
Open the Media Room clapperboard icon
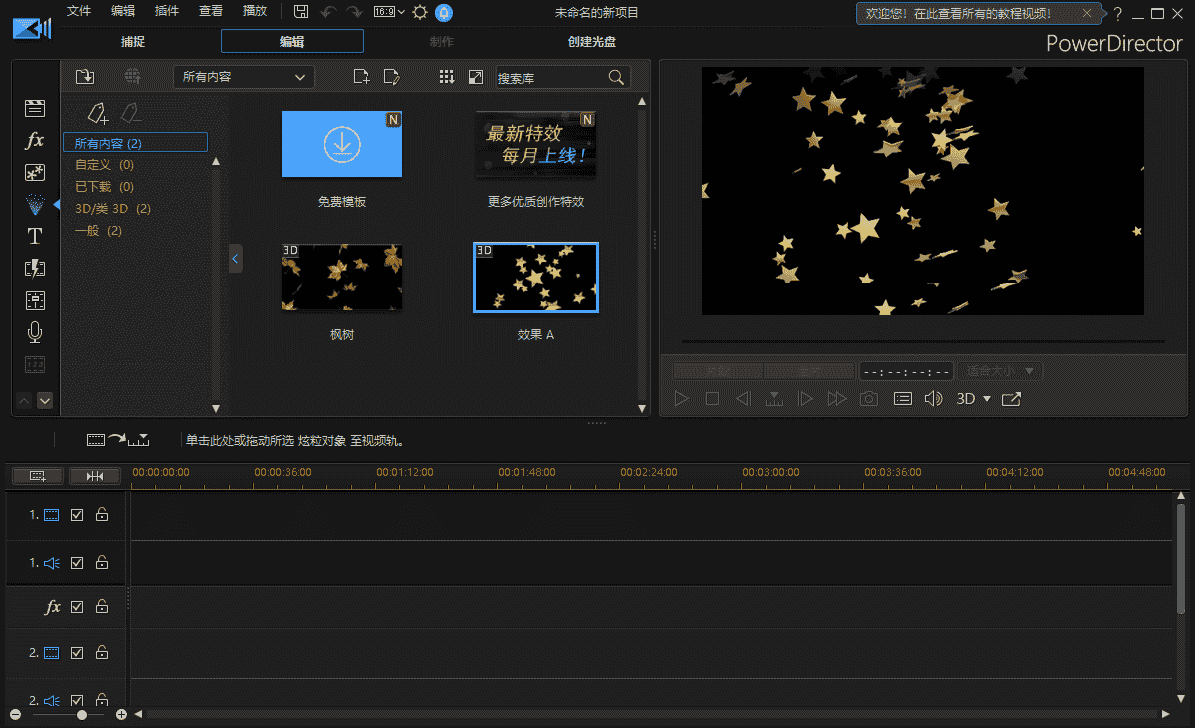coord(35,108)
